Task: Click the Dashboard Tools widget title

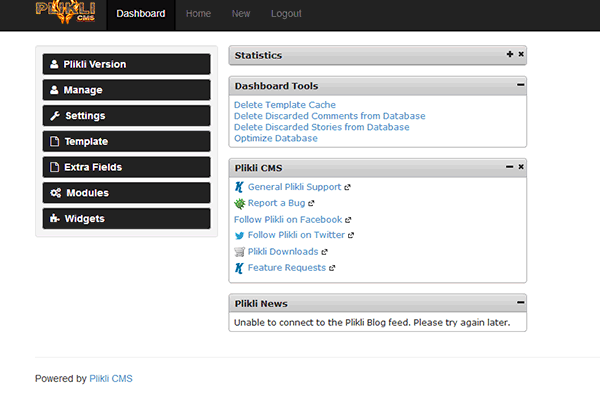Action: [276, 86]
